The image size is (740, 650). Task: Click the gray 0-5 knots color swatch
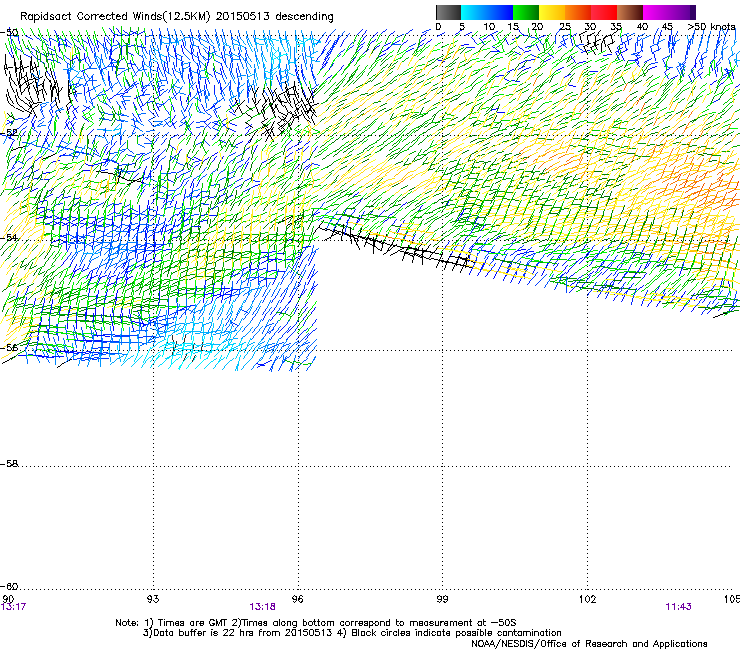coord(448,12)
